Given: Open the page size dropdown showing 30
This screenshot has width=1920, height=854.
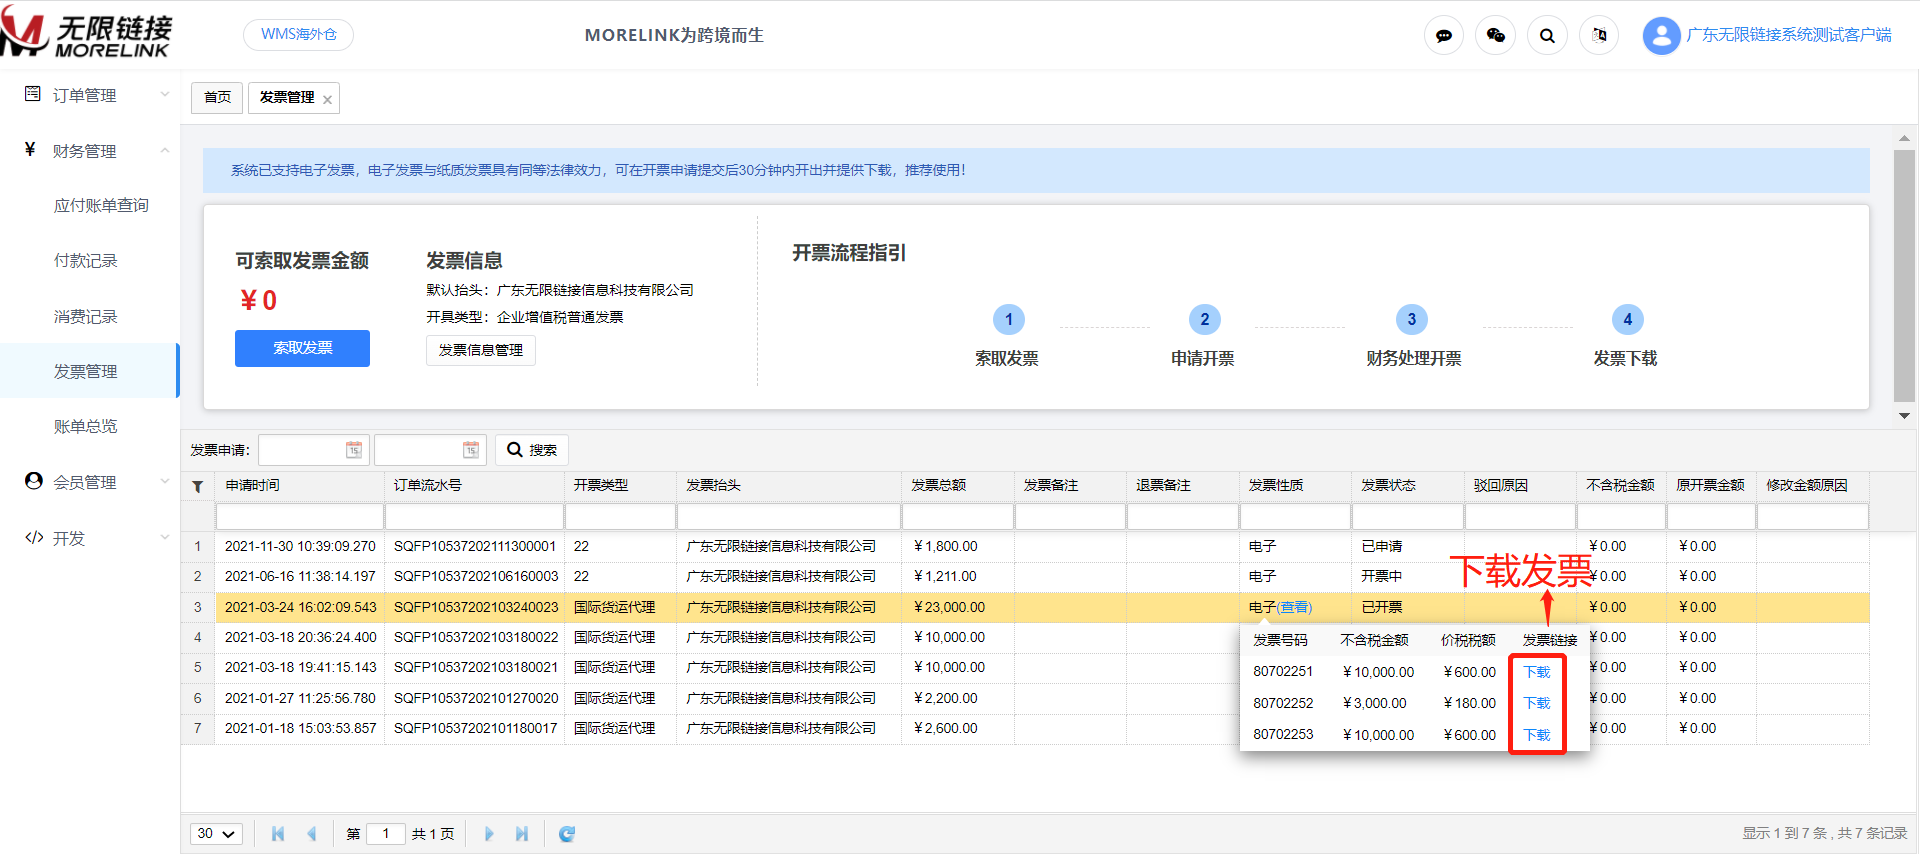Looking at the screenshot, I should coord(216,834).
